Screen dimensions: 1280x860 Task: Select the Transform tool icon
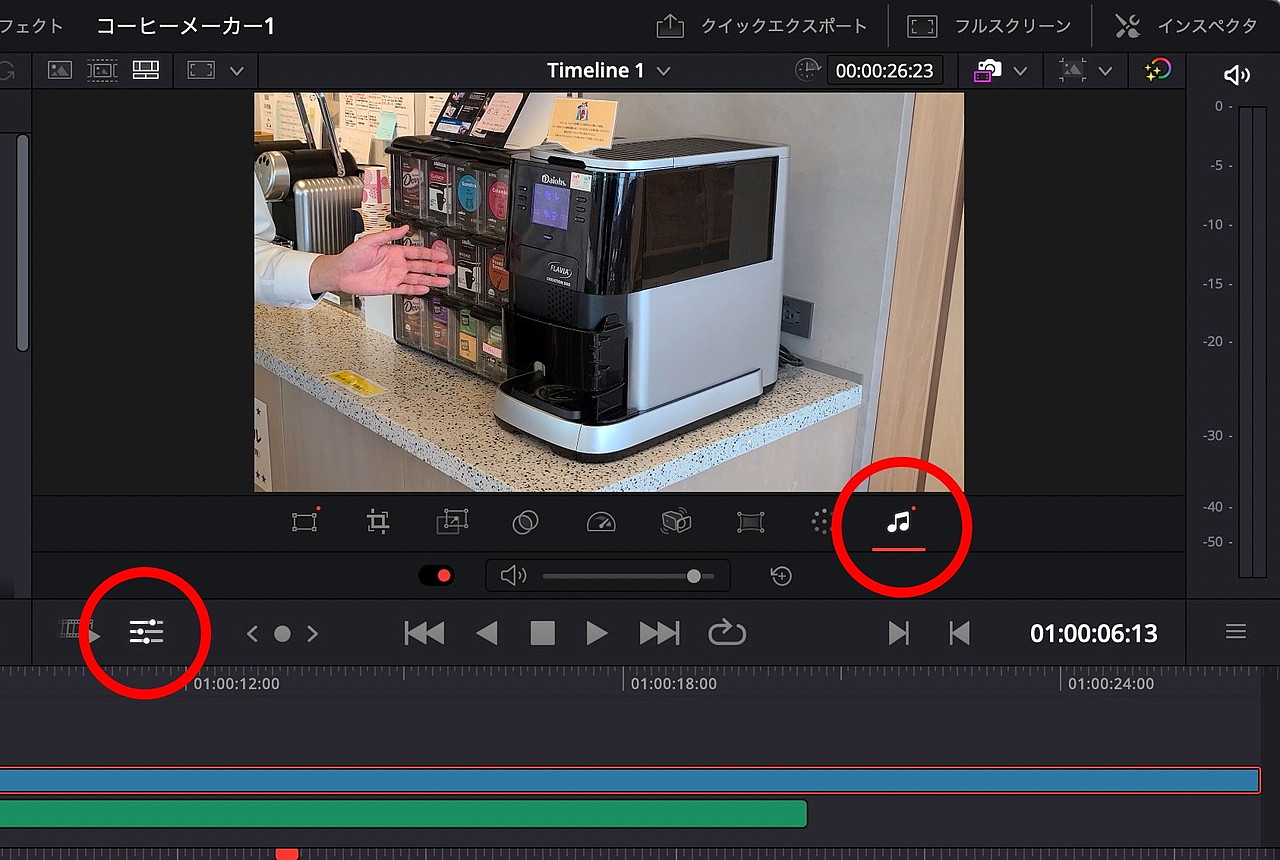point(304,522)
